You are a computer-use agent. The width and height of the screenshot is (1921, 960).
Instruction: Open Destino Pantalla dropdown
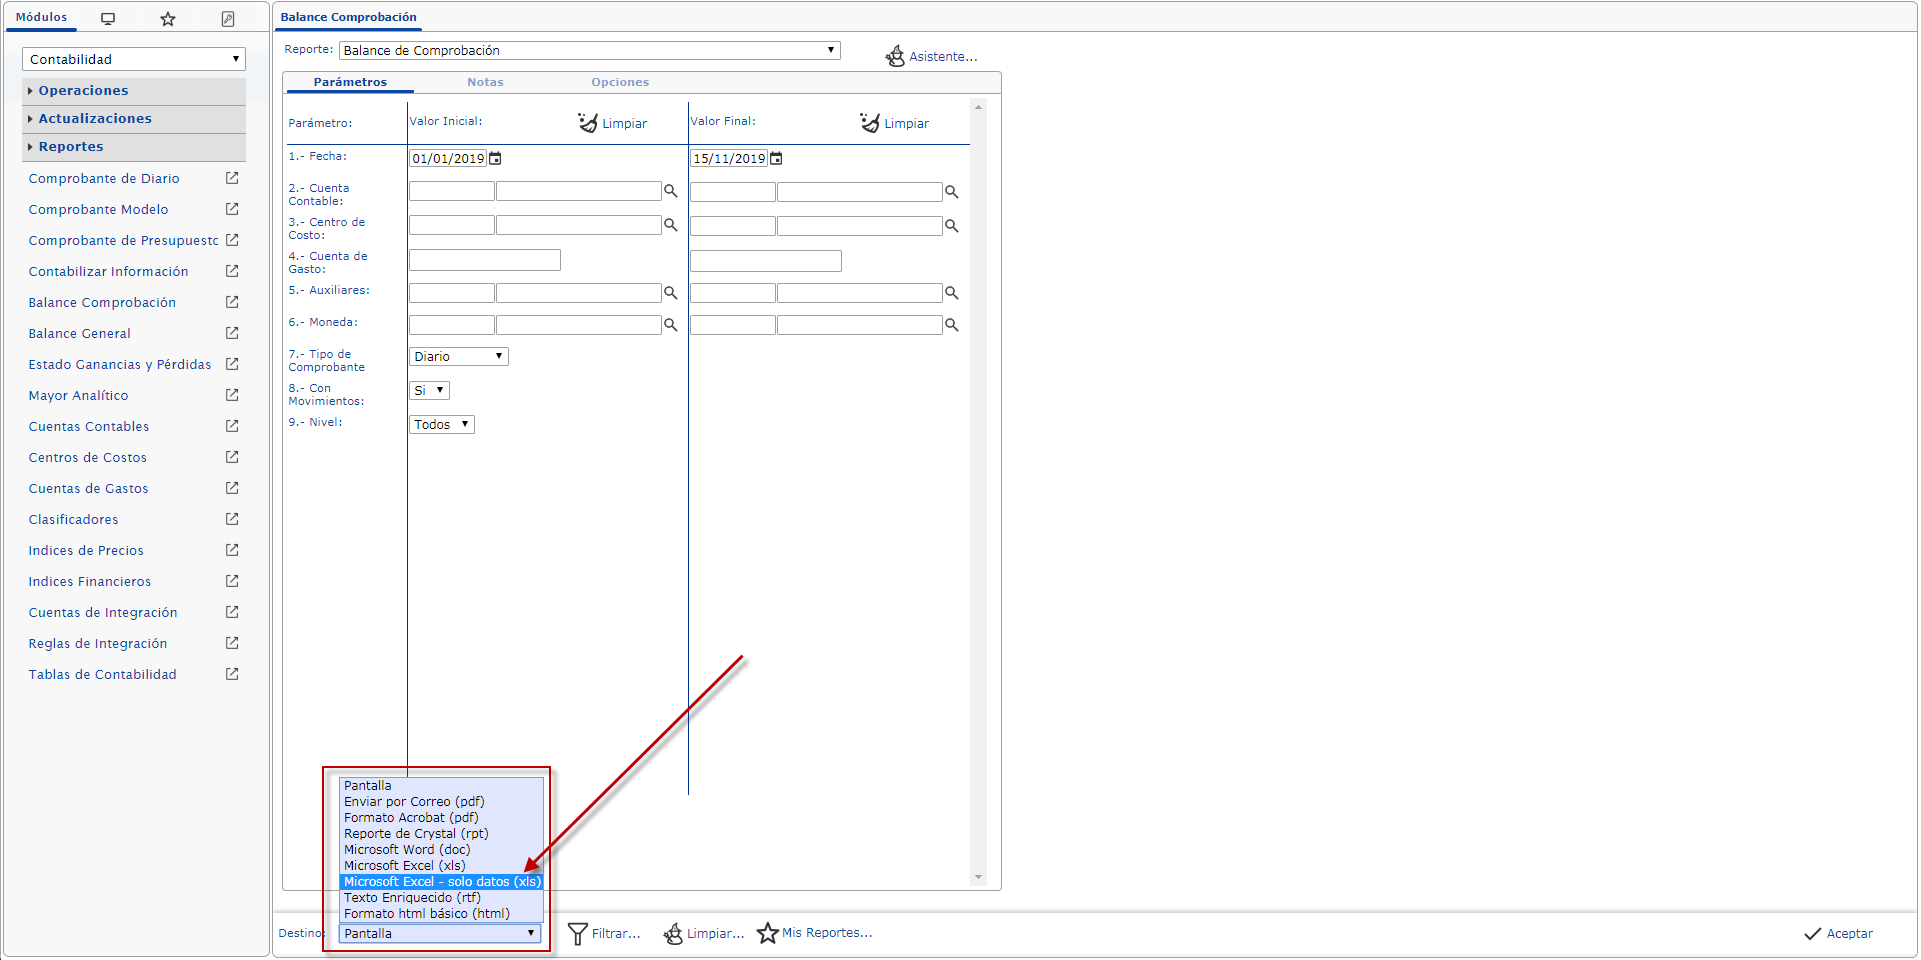click(x=441, y=933)
